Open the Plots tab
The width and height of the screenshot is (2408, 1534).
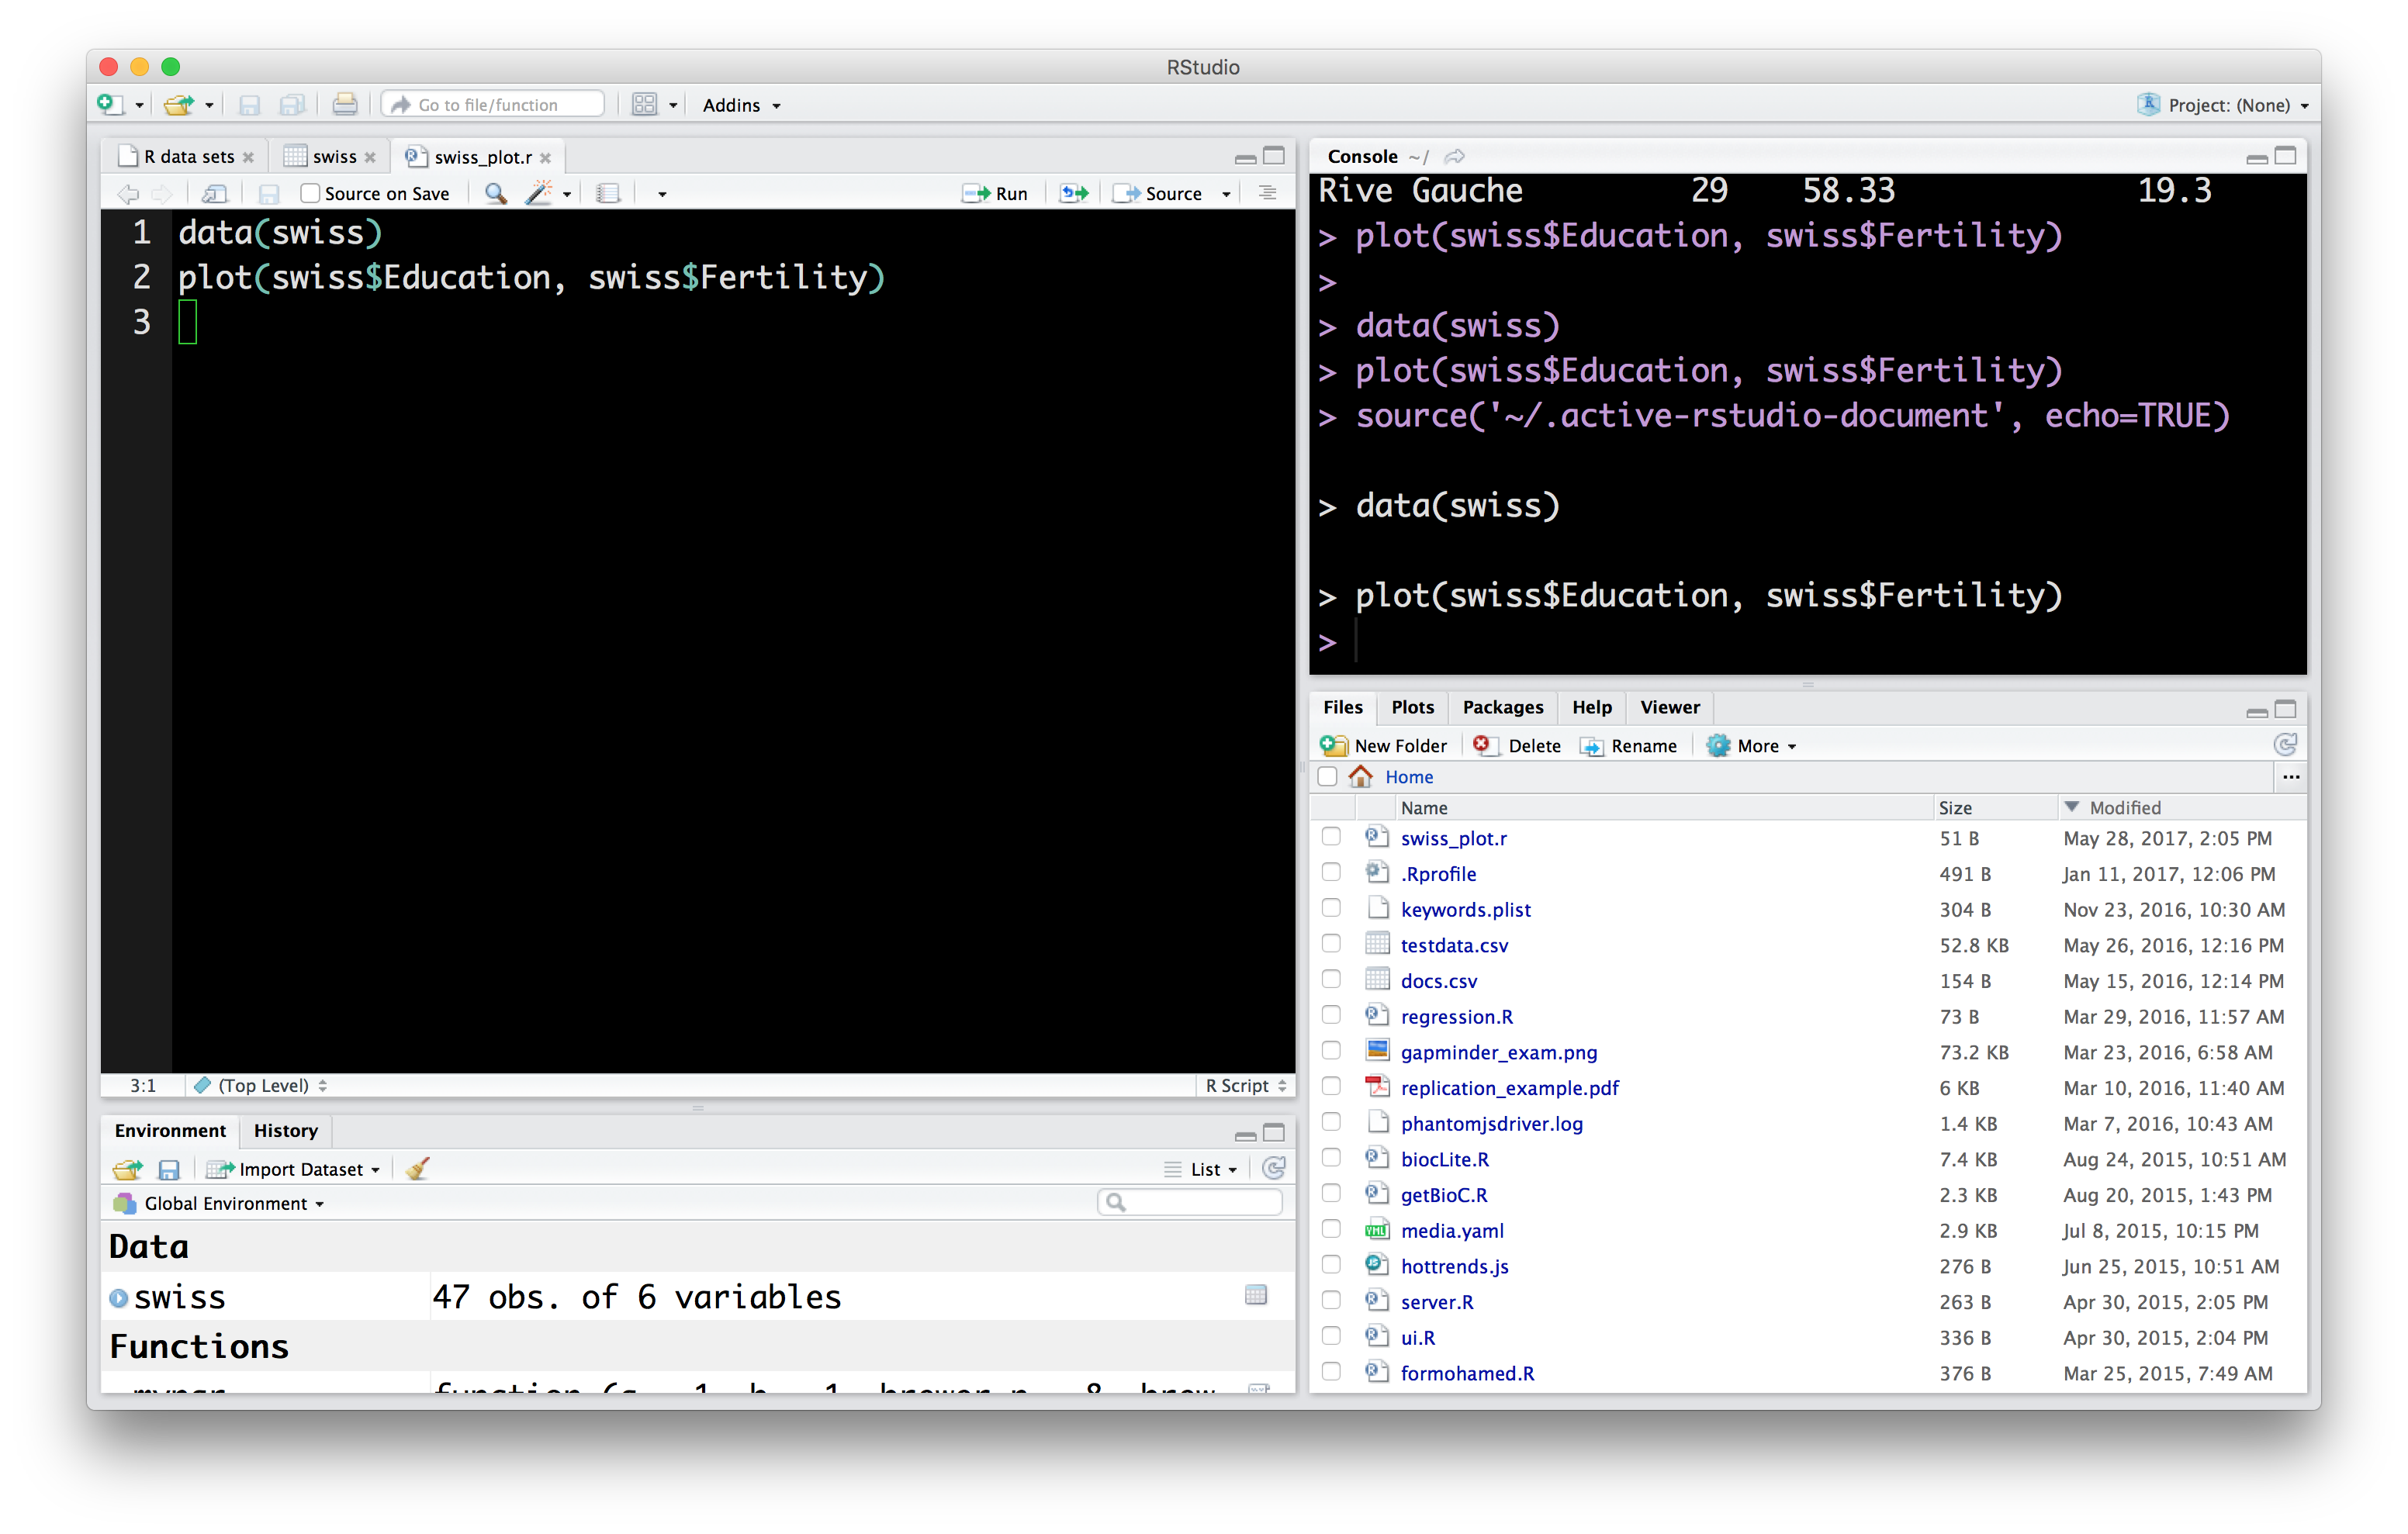[1412, 707]
